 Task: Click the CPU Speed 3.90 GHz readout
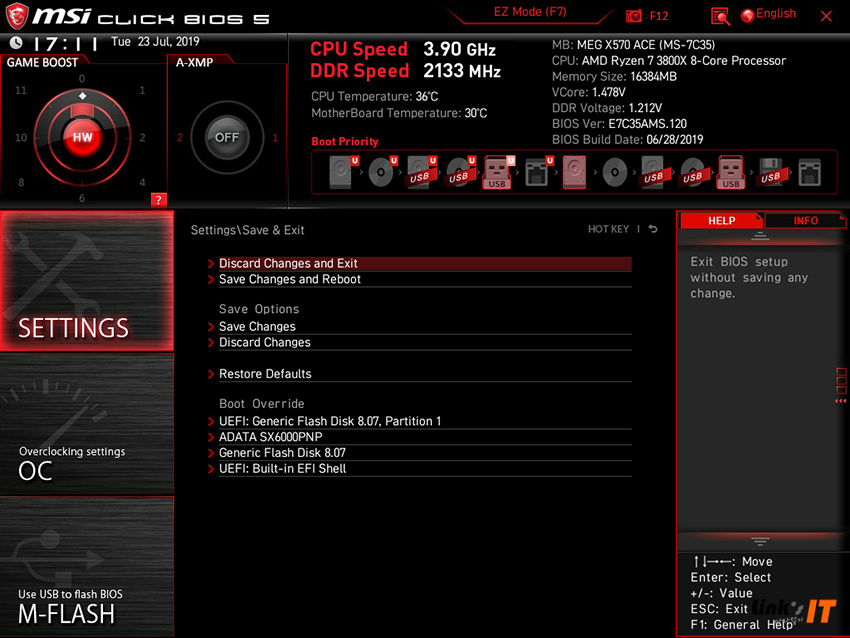click(x=403, y=49)
